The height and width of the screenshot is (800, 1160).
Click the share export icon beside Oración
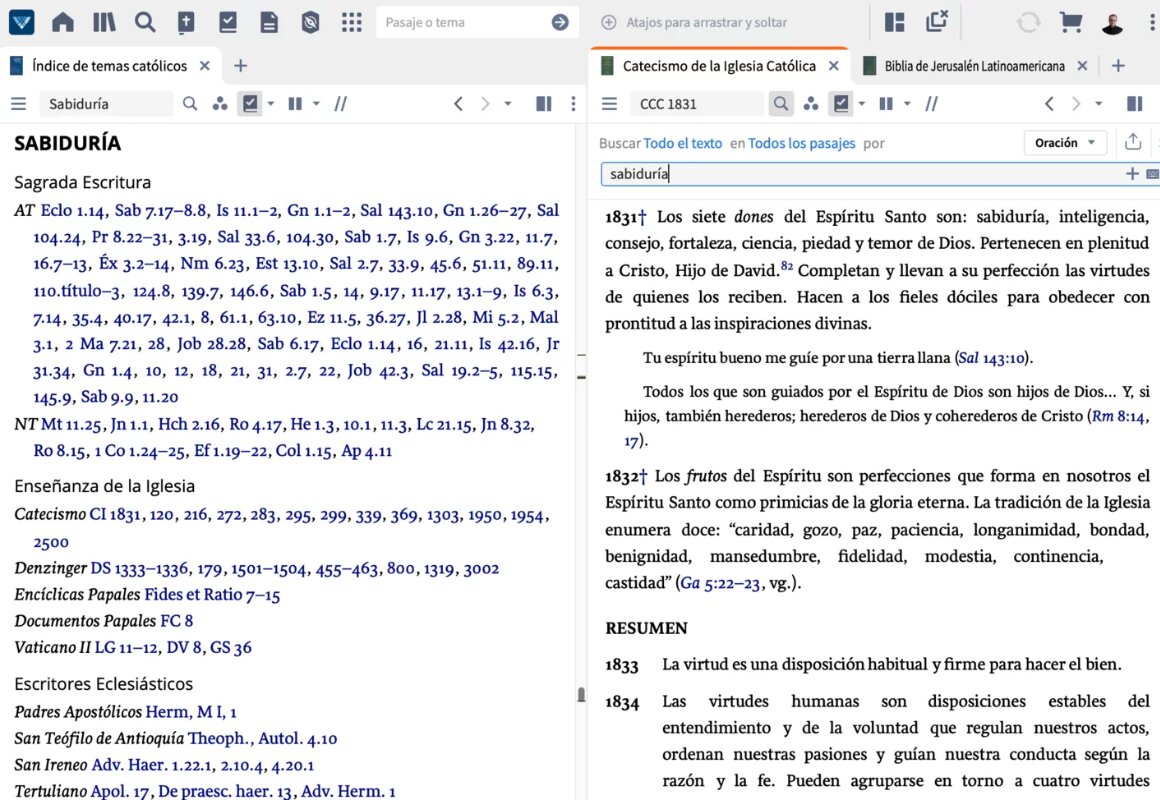(1133, 142)
